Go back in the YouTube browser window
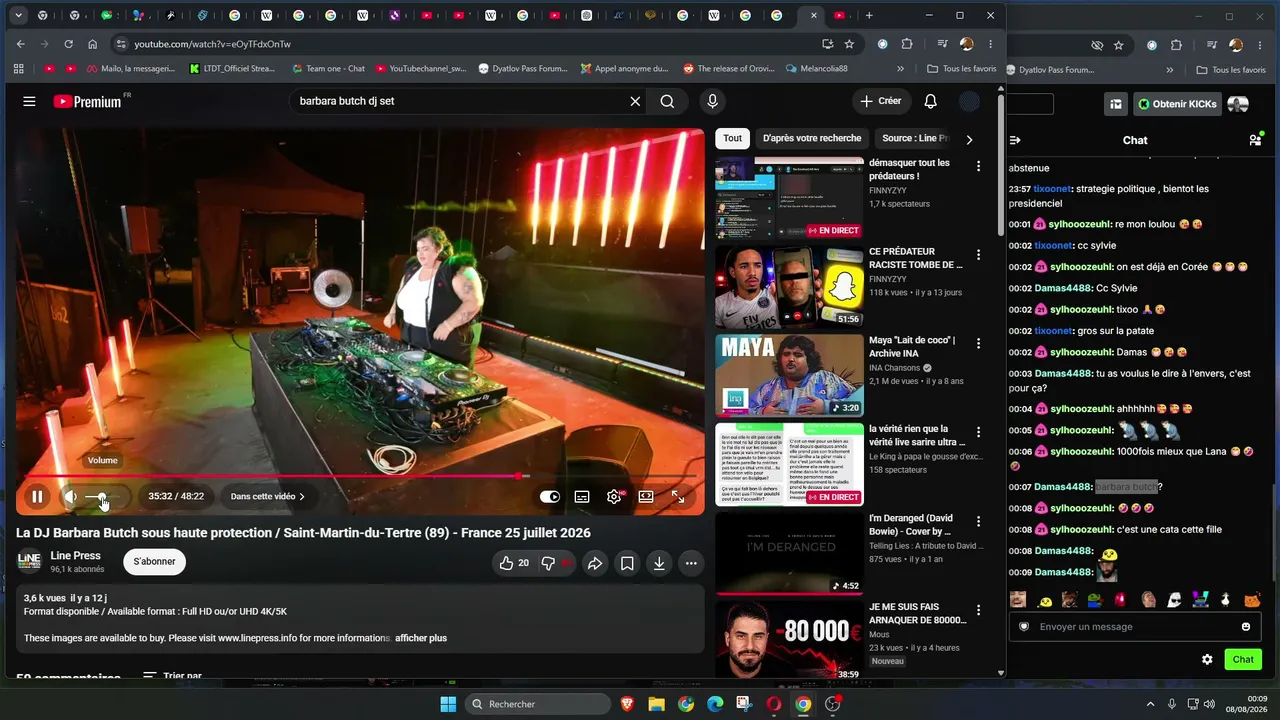This screenshot has height=720, width=1280. coord(20,44)
